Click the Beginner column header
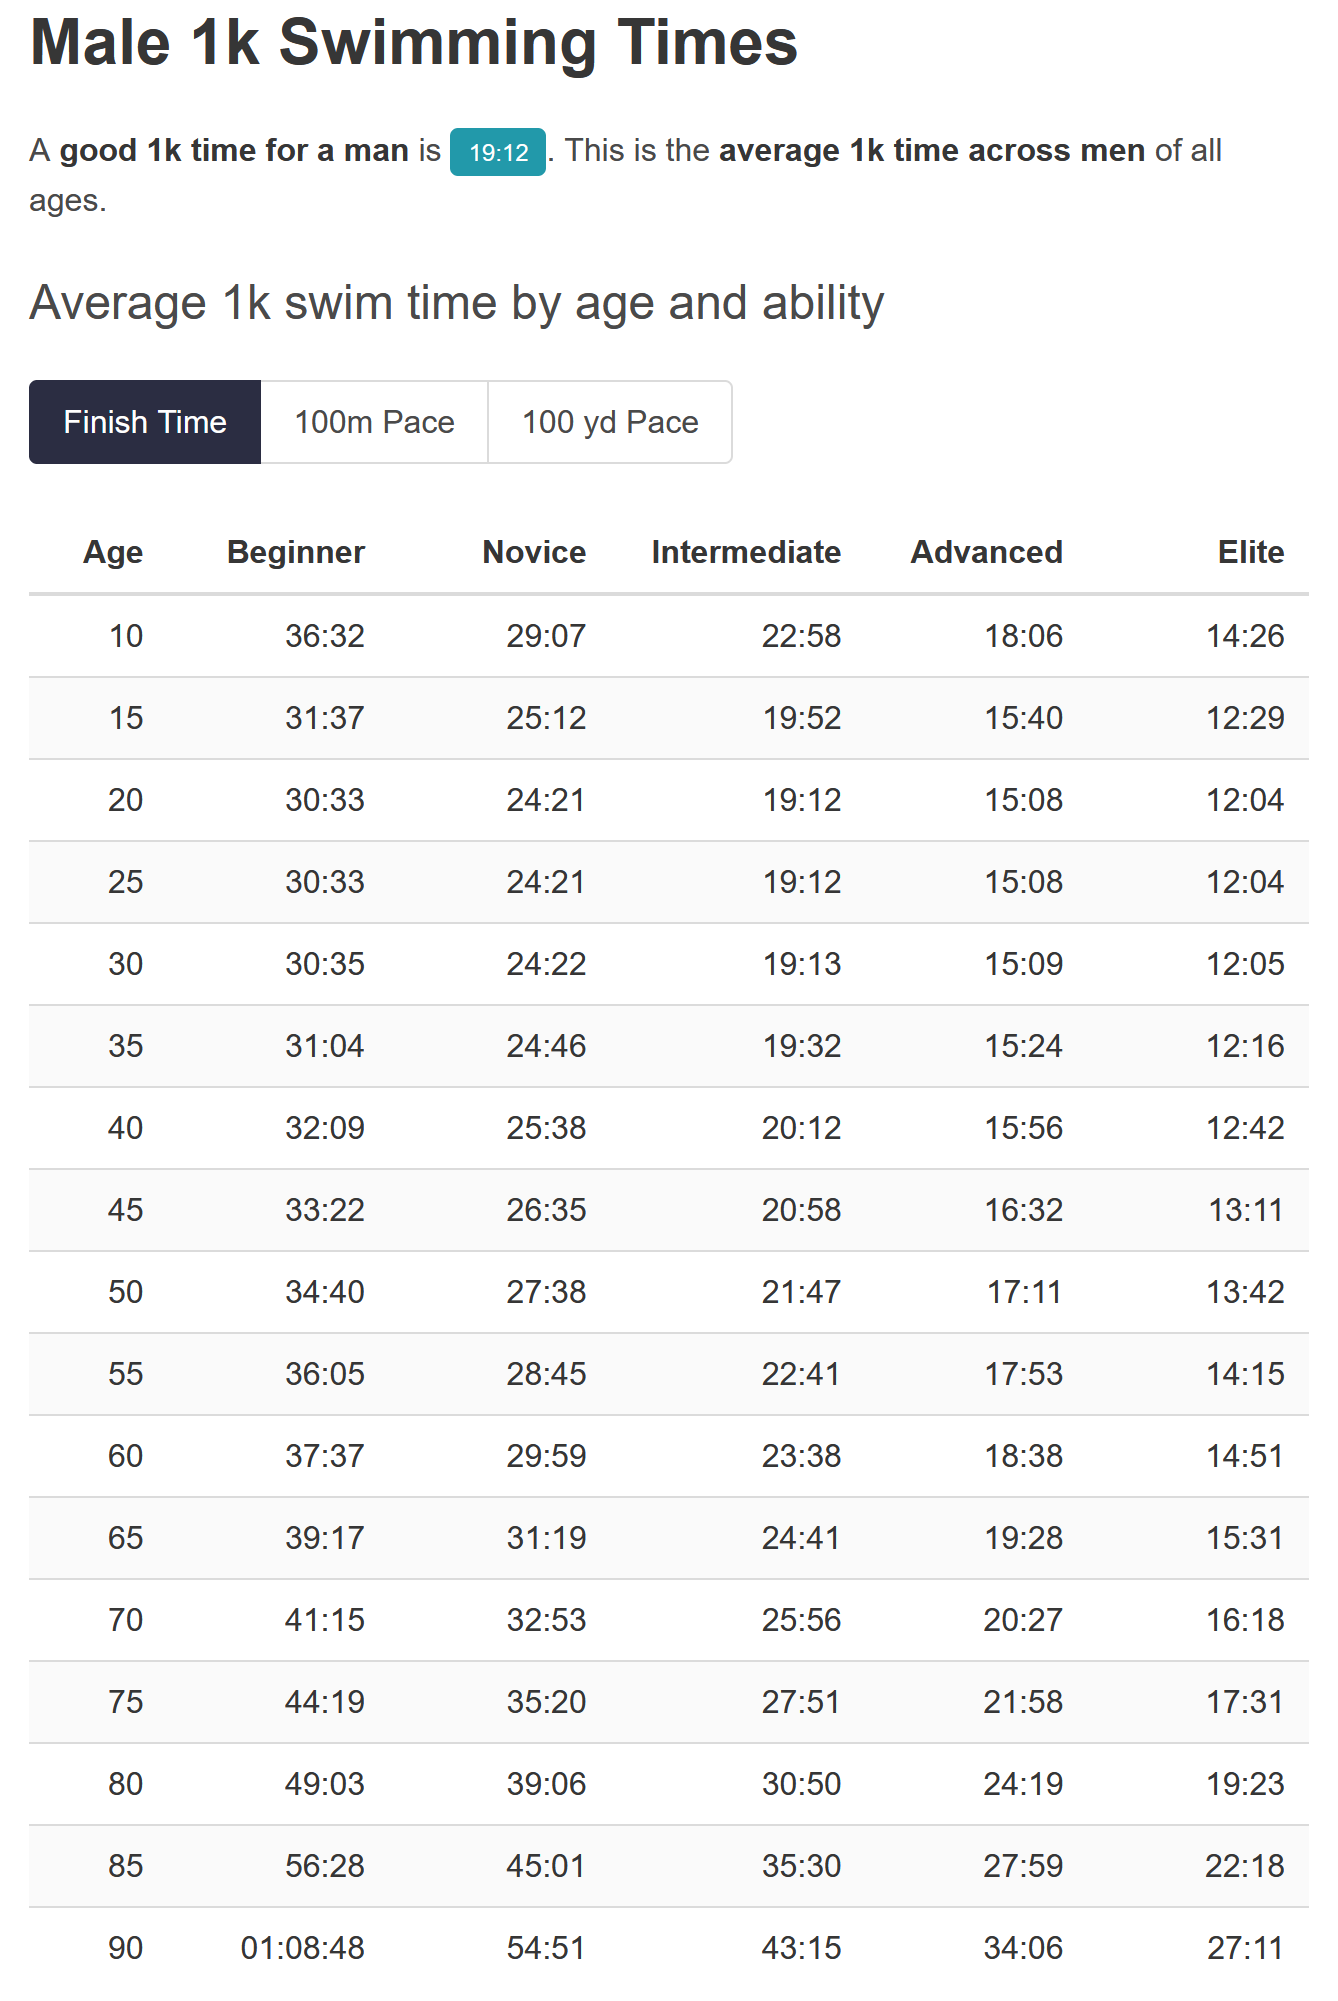The height and width of the screenshot is (2001, 1338). pos(296,552)
